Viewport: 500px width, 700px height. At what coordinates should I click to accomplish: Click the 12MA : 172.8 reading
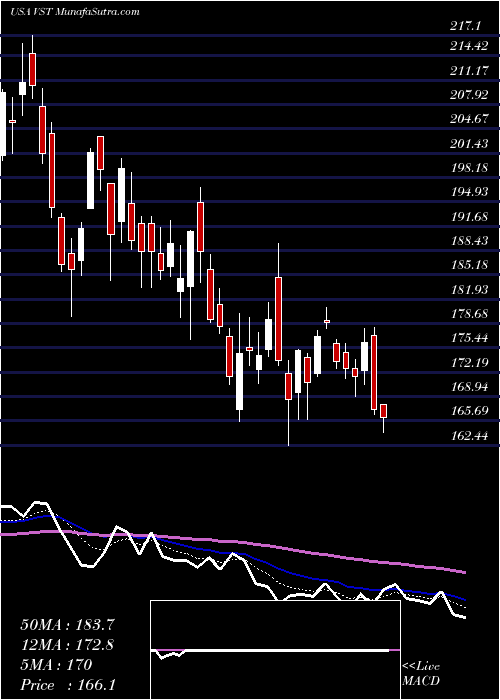point(67,645)
